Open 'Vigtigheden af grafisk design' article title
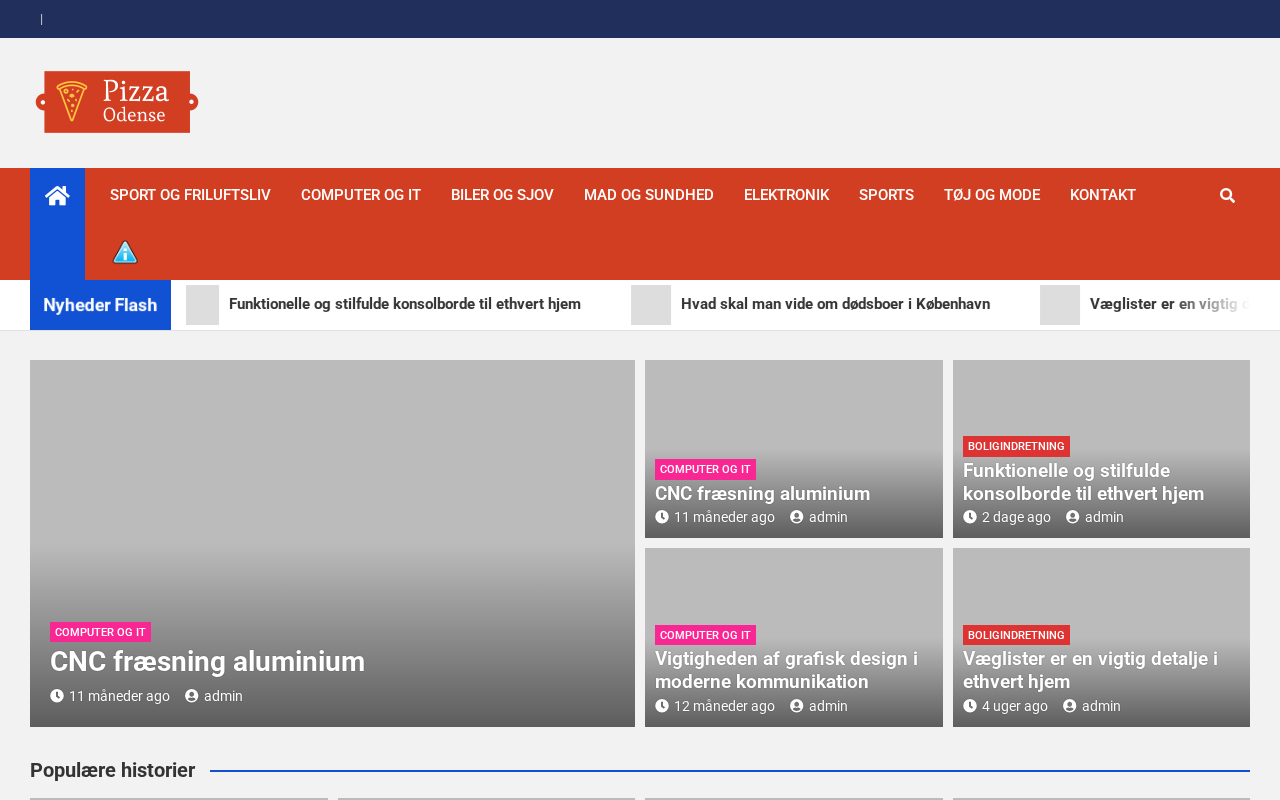The image size is (1280, 800). [786, 670]
